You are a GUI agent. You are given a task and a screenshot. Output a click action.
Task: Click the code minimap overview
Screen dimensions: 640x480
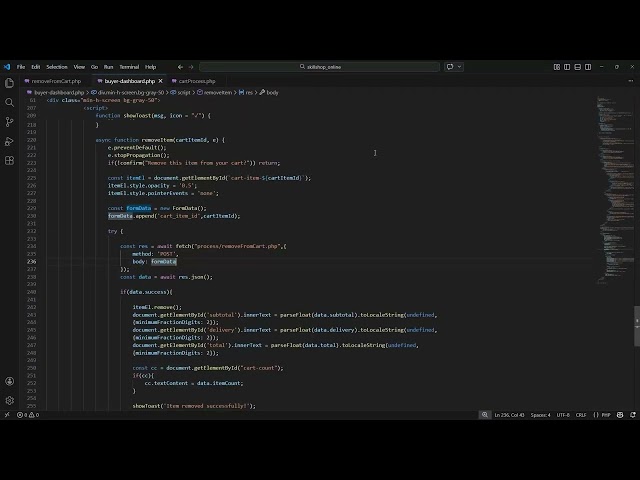pos(615,190)
